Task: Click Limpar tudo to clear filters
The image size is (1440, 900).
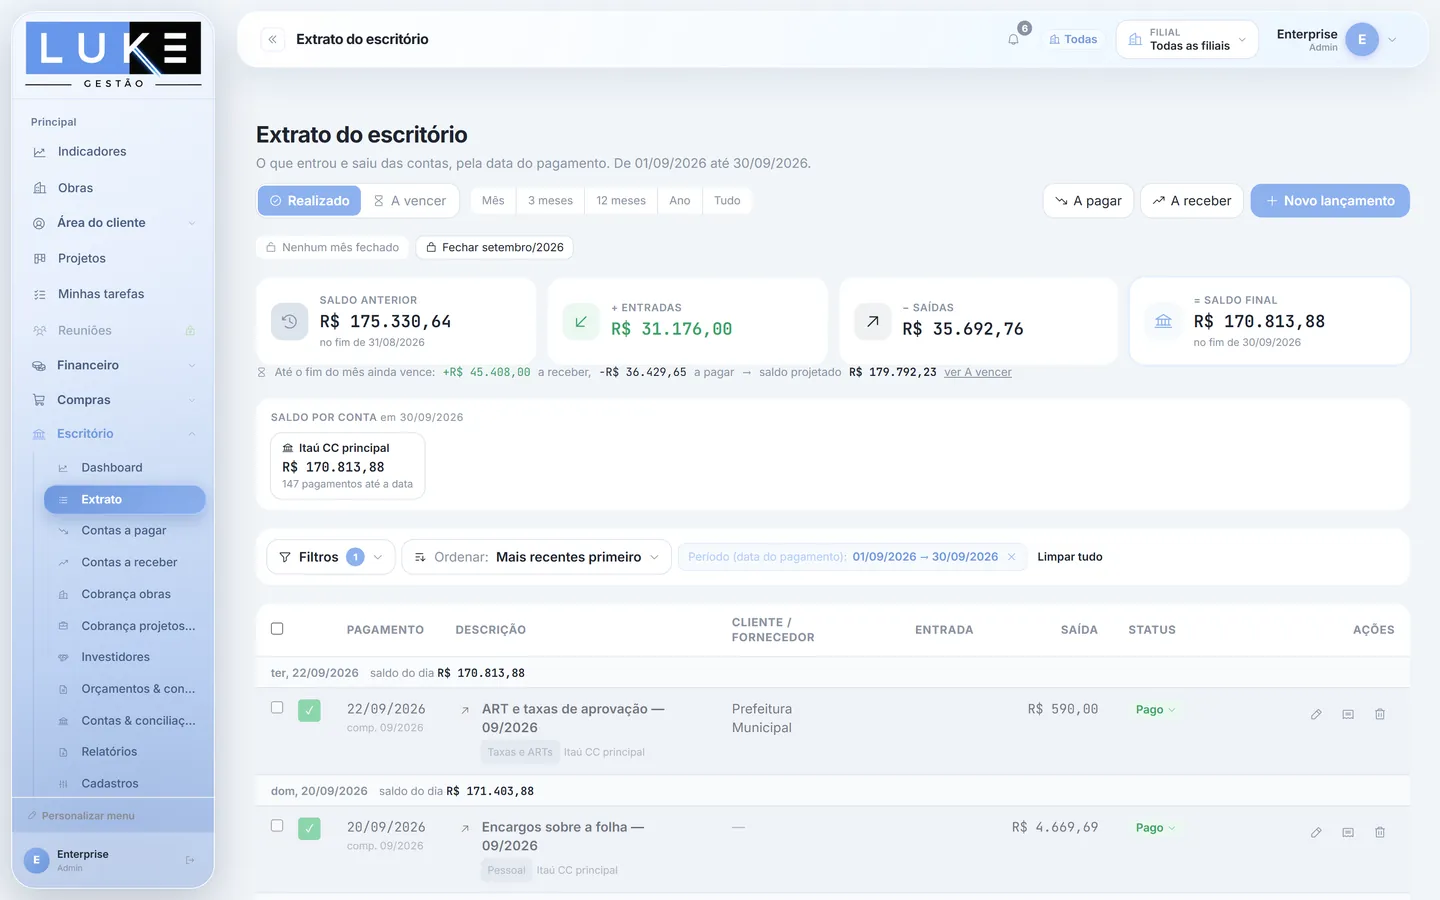Action: [x=1070, y=557]
